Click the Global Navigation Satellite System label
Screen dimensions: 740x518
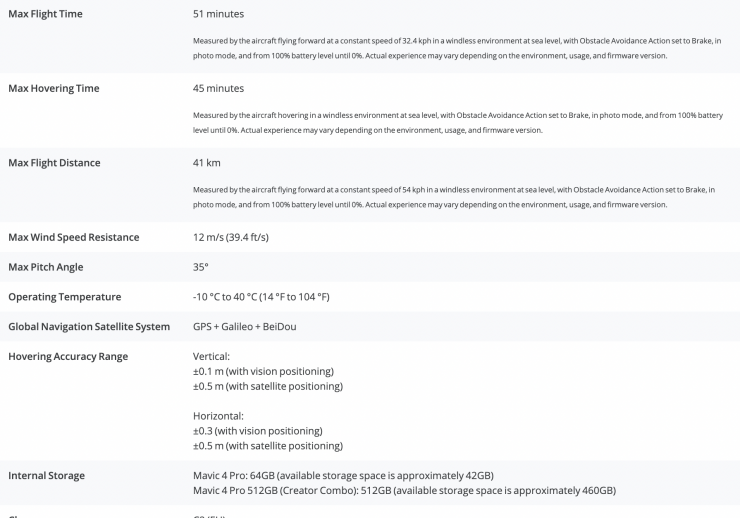point(89,327)
